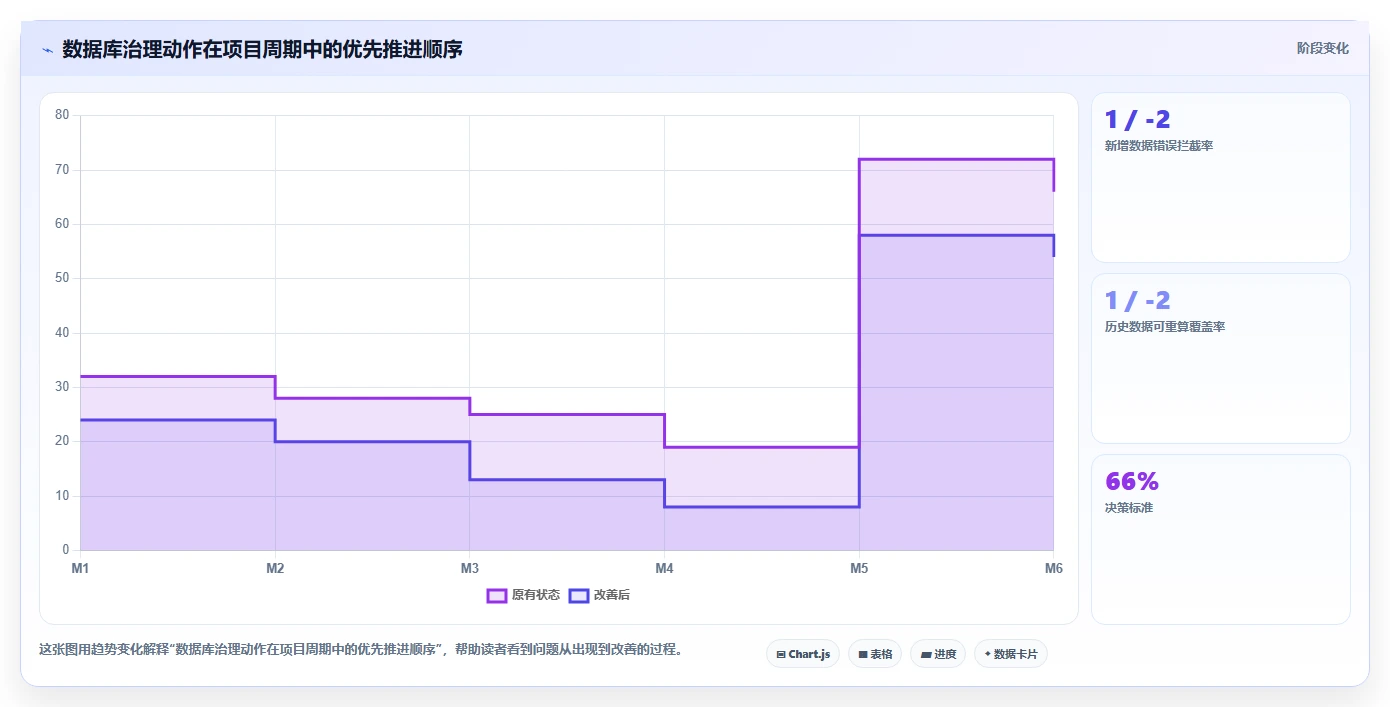Click the M3 x-axis label
The height and width of the screenshot is (707, 1390).
click(x=470, y=568)
